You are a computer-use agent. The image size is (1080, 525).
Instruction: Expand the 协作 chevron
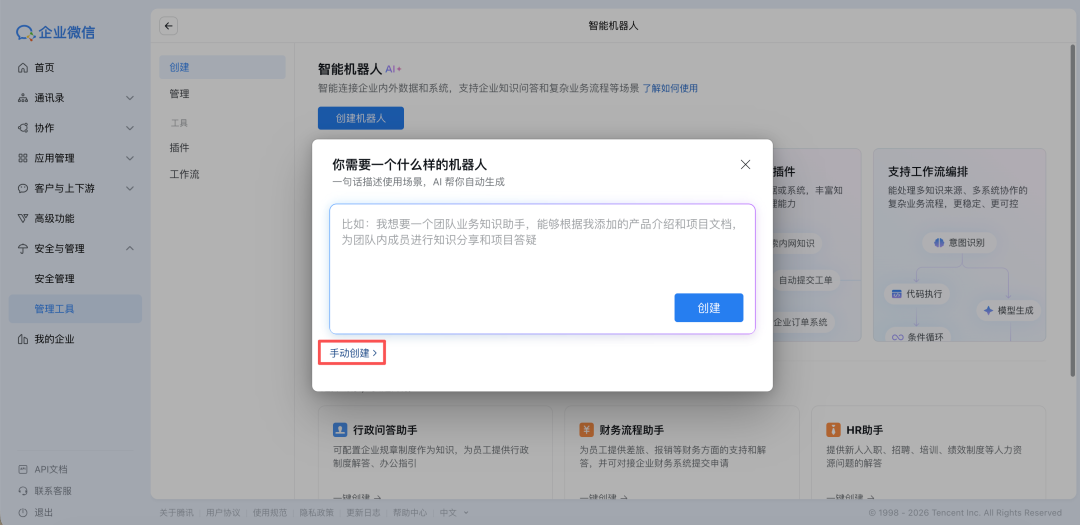coord(129,128)
